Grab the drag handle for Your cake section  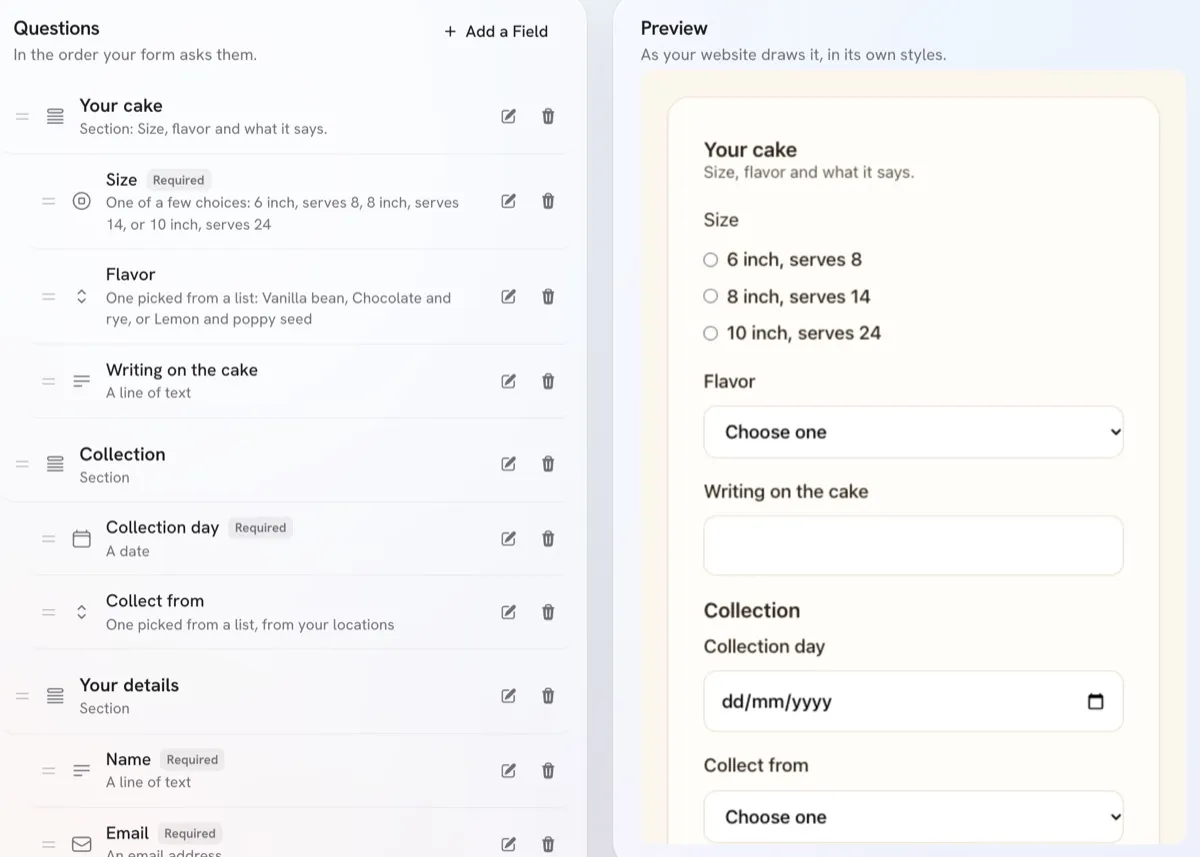pos(22,116)
